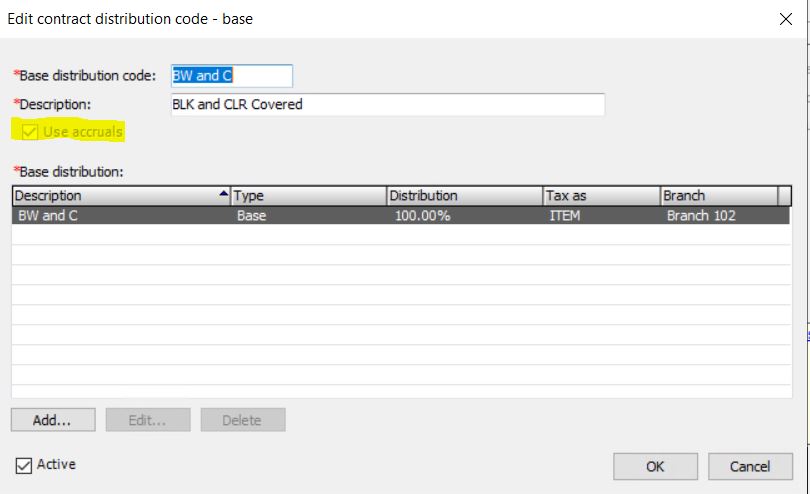Click the Base distribution code field

[x=231, y=77]
